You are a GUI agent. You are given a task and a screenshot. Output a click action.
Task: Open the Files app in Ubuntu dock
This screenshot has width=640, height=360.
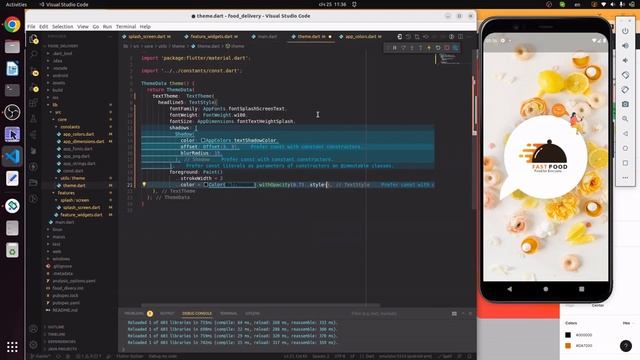click(12, 47)
